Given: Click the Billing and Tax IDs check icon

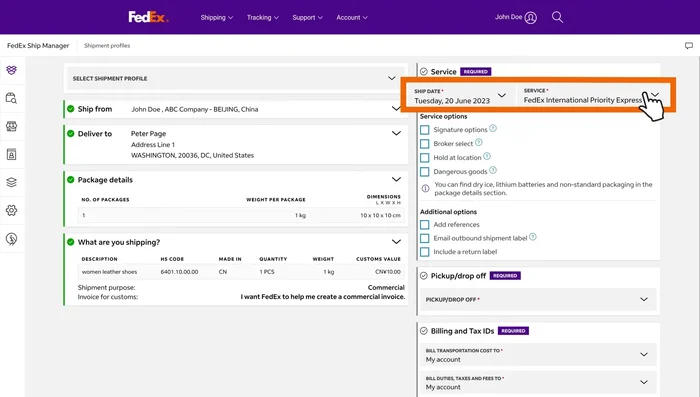Looking at the screenshot, I should tap(424, 331).
